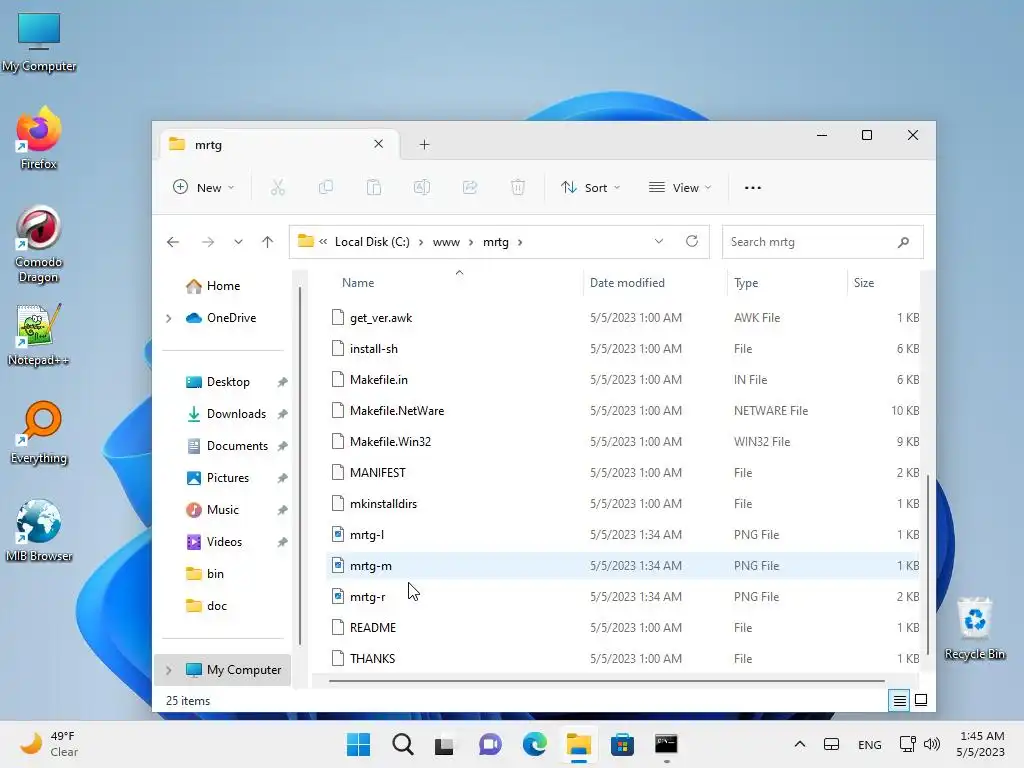
Task: Open Comodo Dragon desktop shortcut
Action: [x=39, y=244]
